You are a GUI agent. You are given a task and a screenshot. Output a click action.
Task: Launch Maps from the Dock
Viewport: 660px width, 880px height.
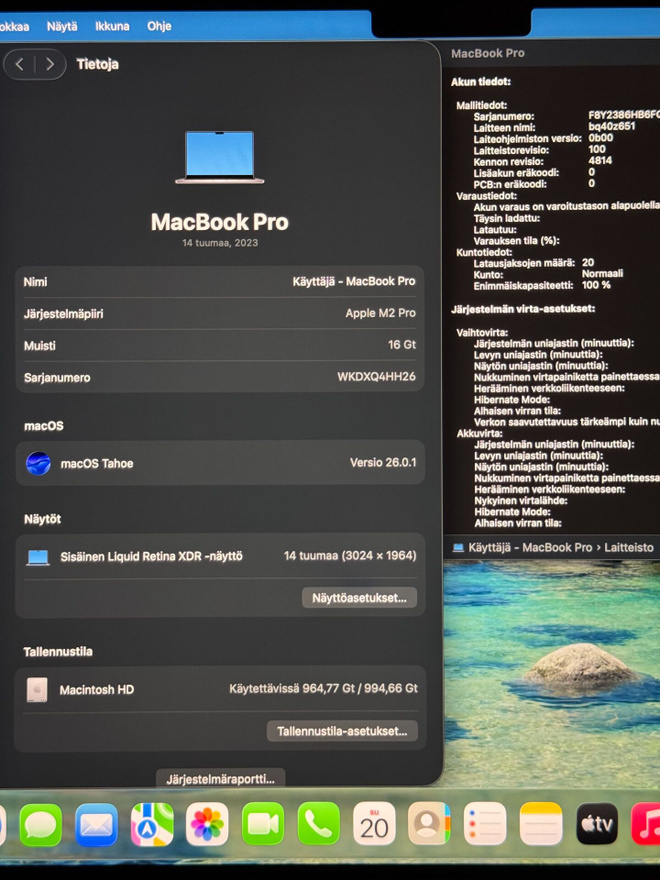click(152, 824)
